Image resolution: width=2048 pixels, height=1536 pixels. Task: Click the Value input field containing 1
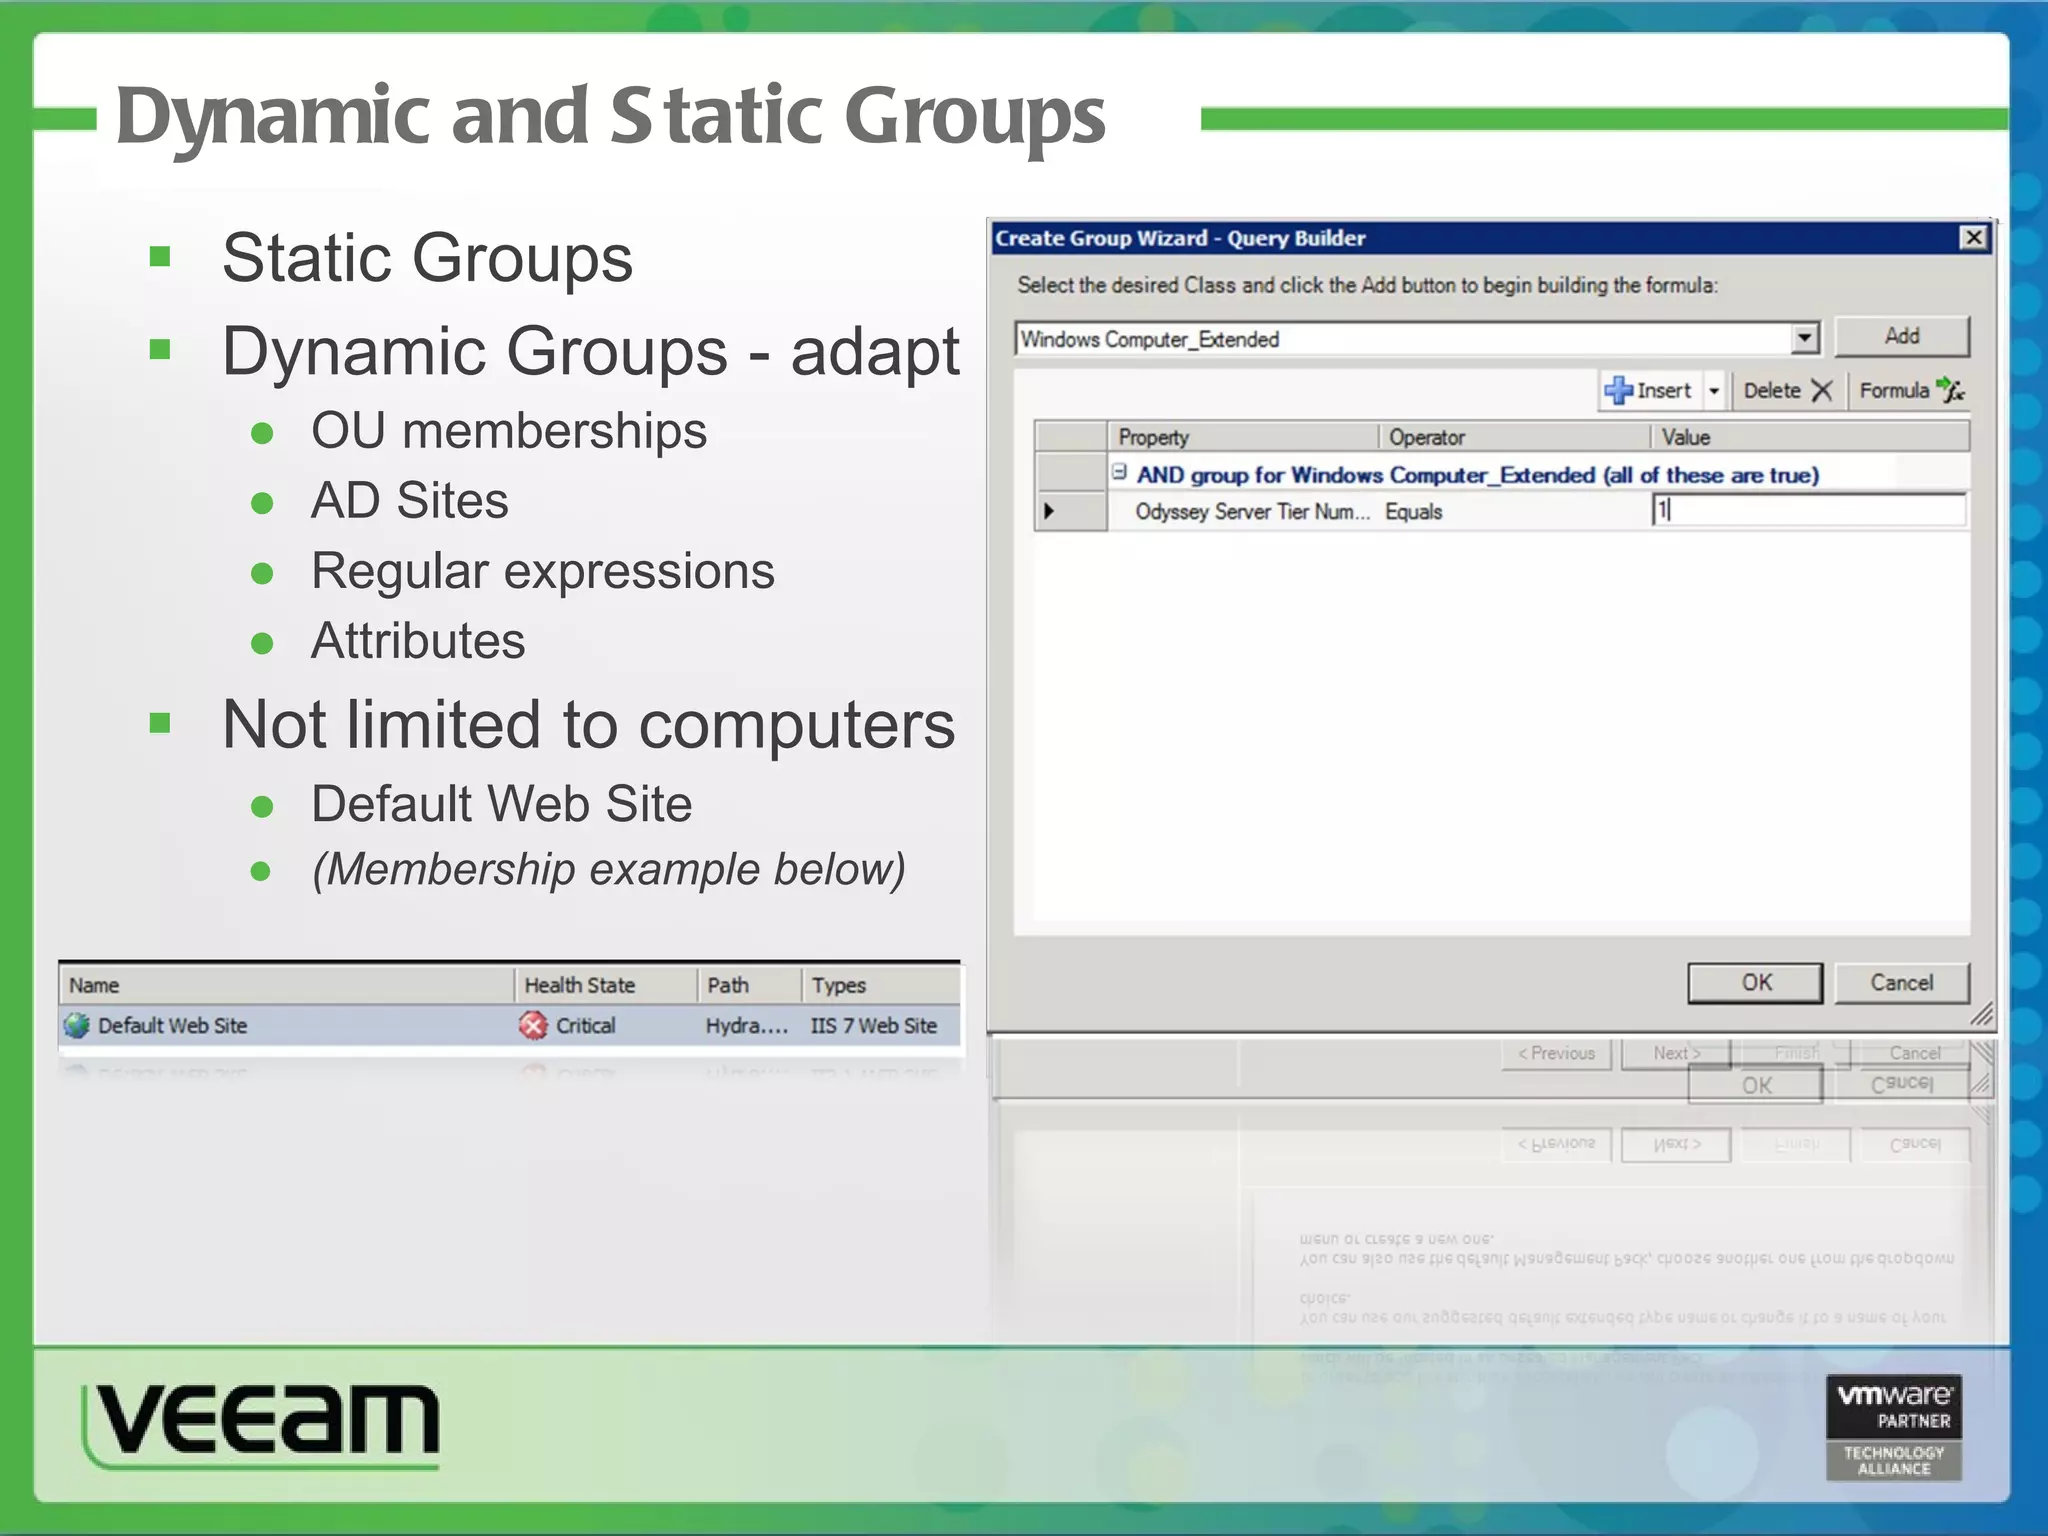1808,510
